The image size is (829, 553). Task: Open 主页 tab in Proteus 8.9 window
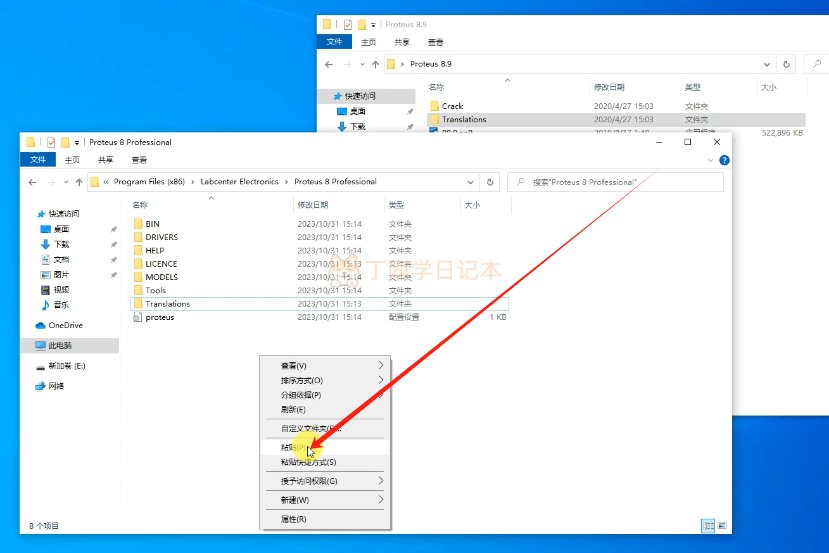(369, 42)
